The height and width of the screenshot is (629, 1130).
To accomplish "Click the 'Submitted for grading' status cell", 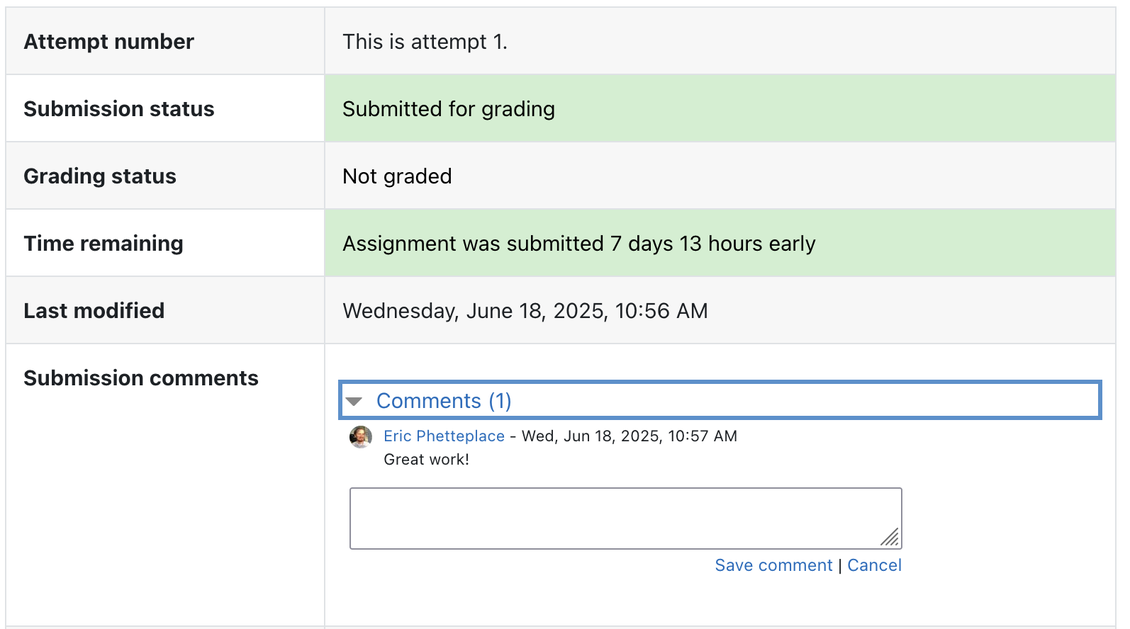I will click(x=448, y=108).
